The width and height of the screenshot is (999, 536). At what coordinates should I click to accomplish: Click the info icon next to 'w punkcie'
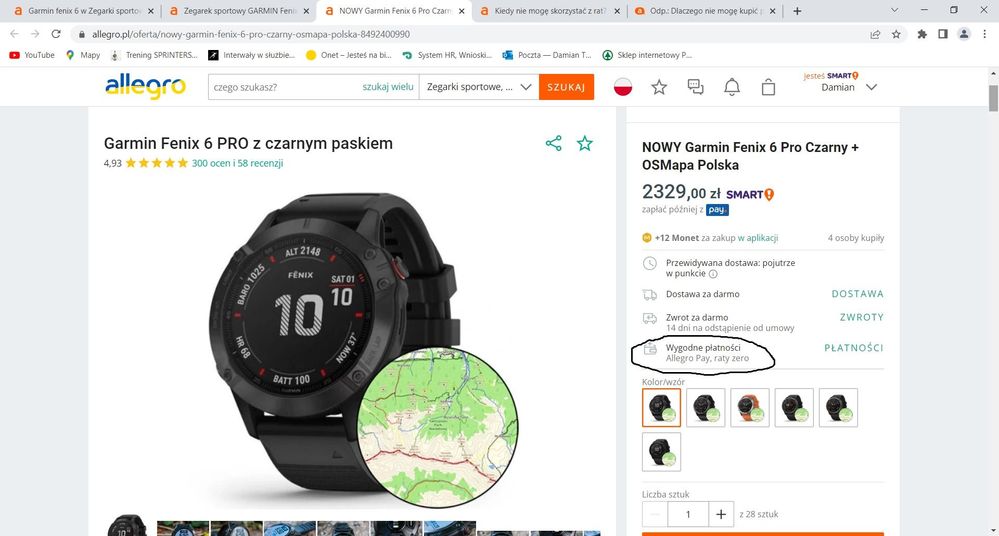713,274
